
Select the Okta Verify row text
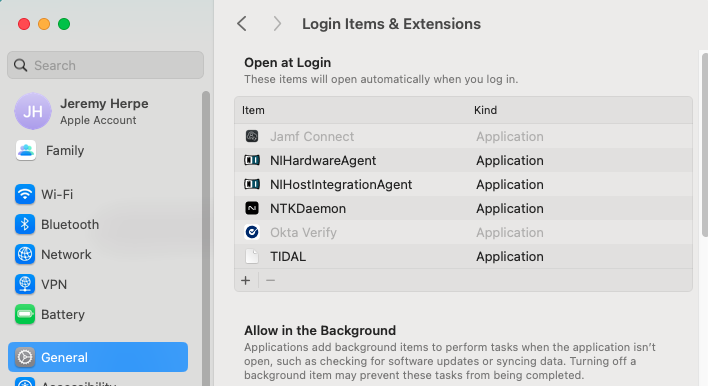[x=303, y=233]
